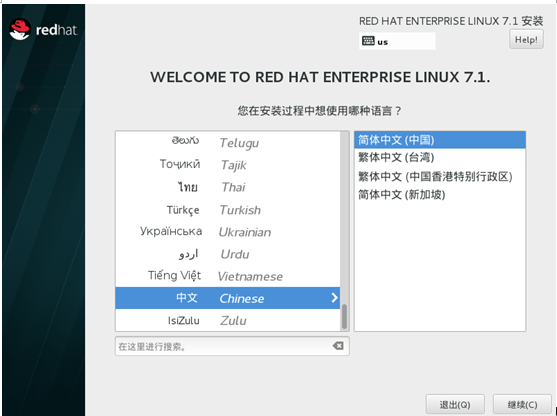557x416 pixels.
Task: Expand the Chinese row arrow chevron
Action: [334, 298]
